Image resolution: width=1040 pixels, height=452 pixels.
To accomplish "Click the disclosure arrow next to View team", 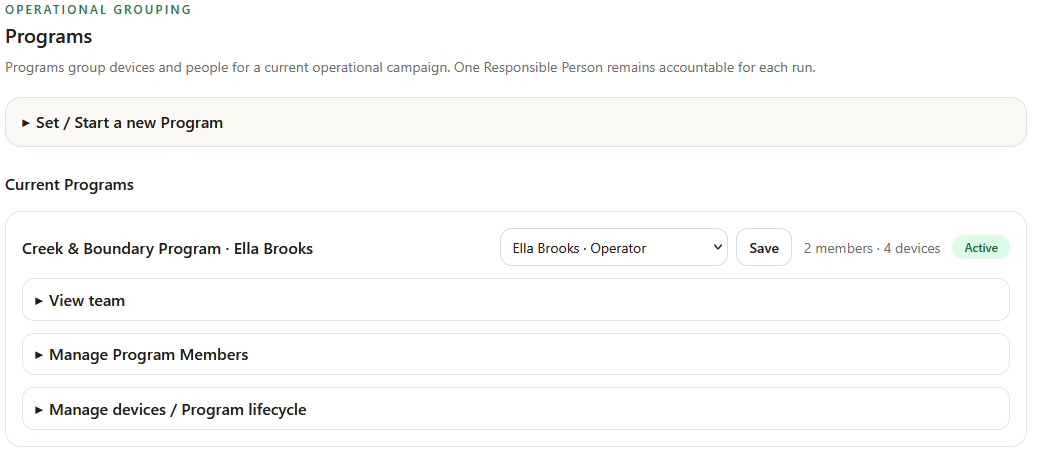I will [39, 301].
